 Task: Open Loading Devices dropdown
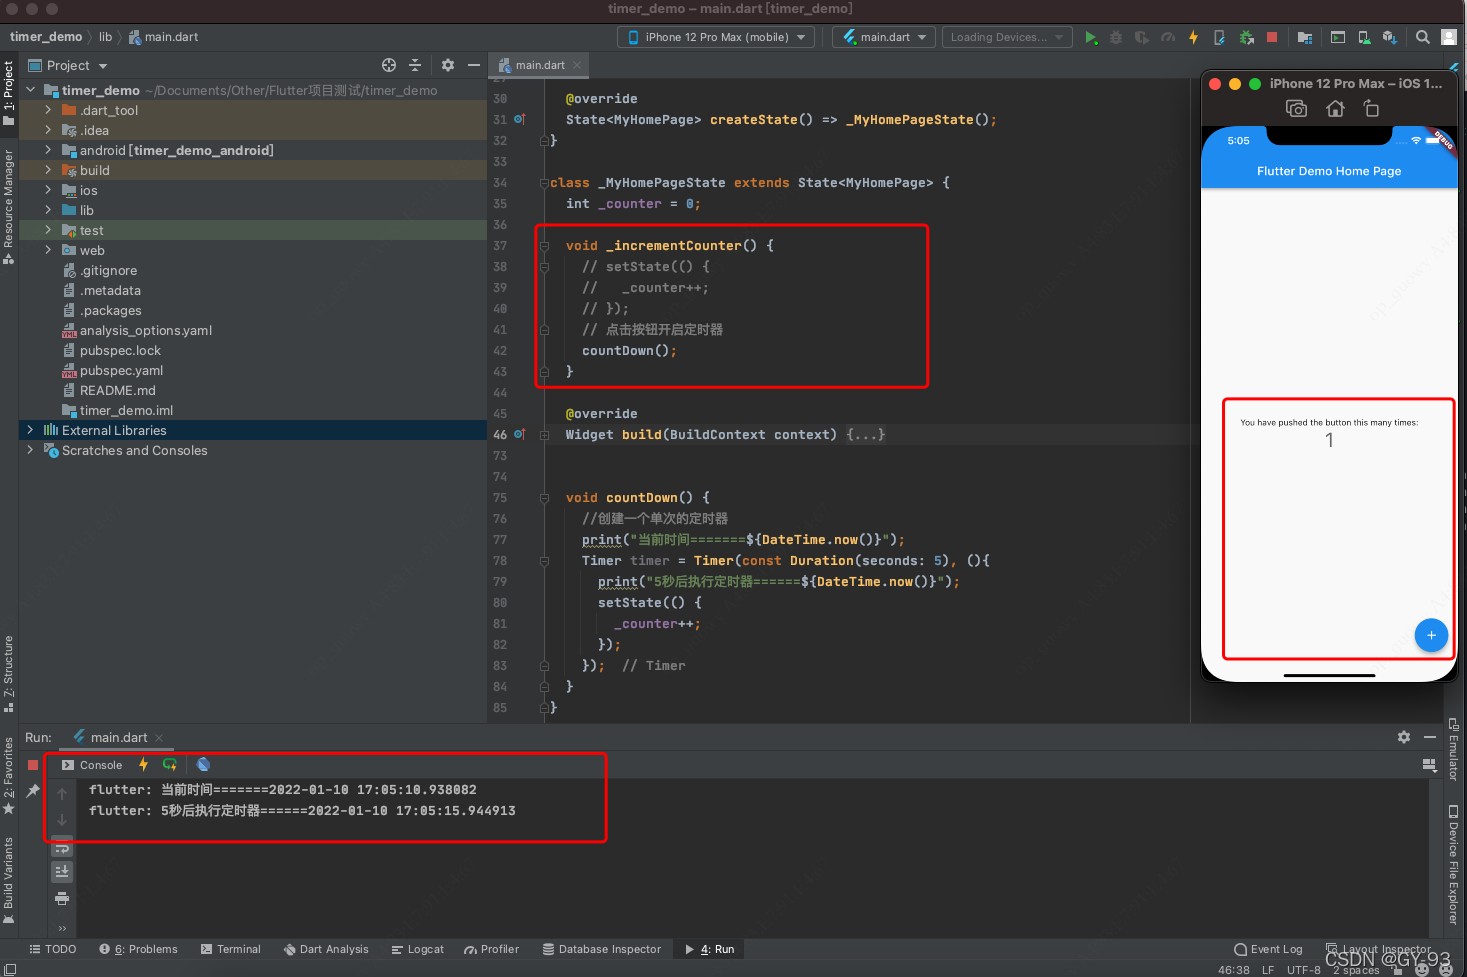(1006, 37)
